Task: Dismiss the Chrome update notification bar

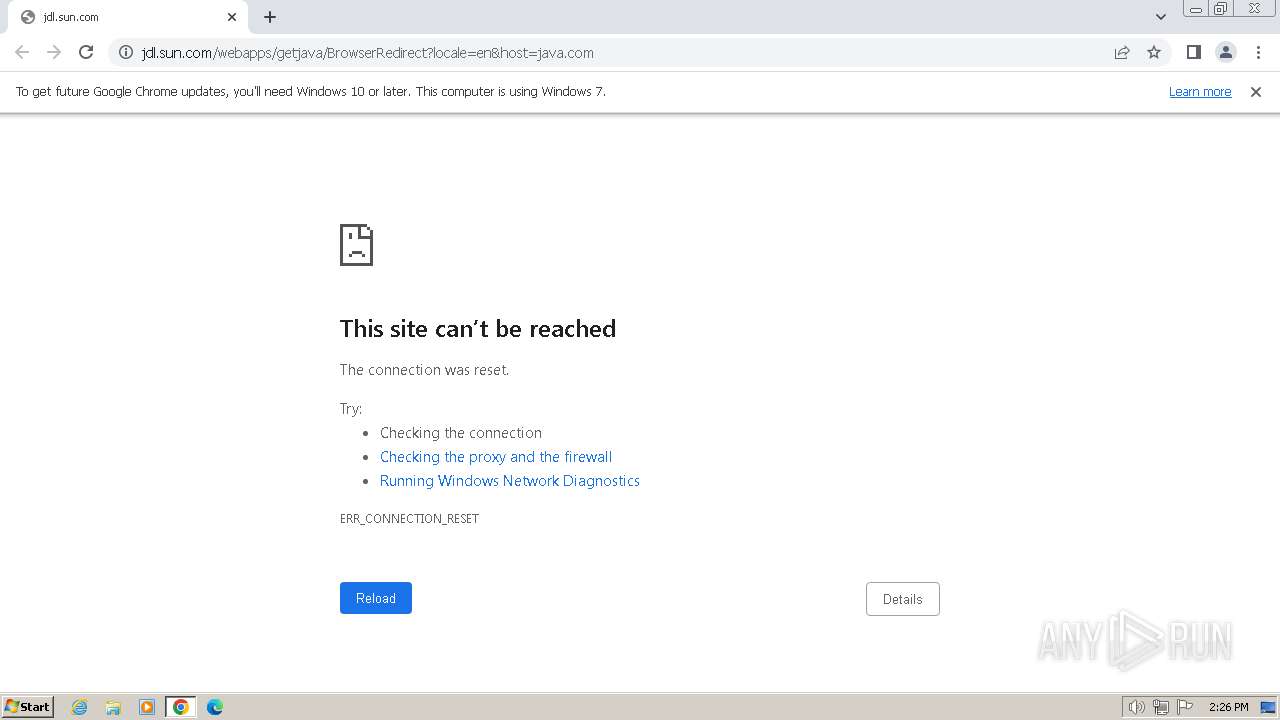Action: (1256, 91)
